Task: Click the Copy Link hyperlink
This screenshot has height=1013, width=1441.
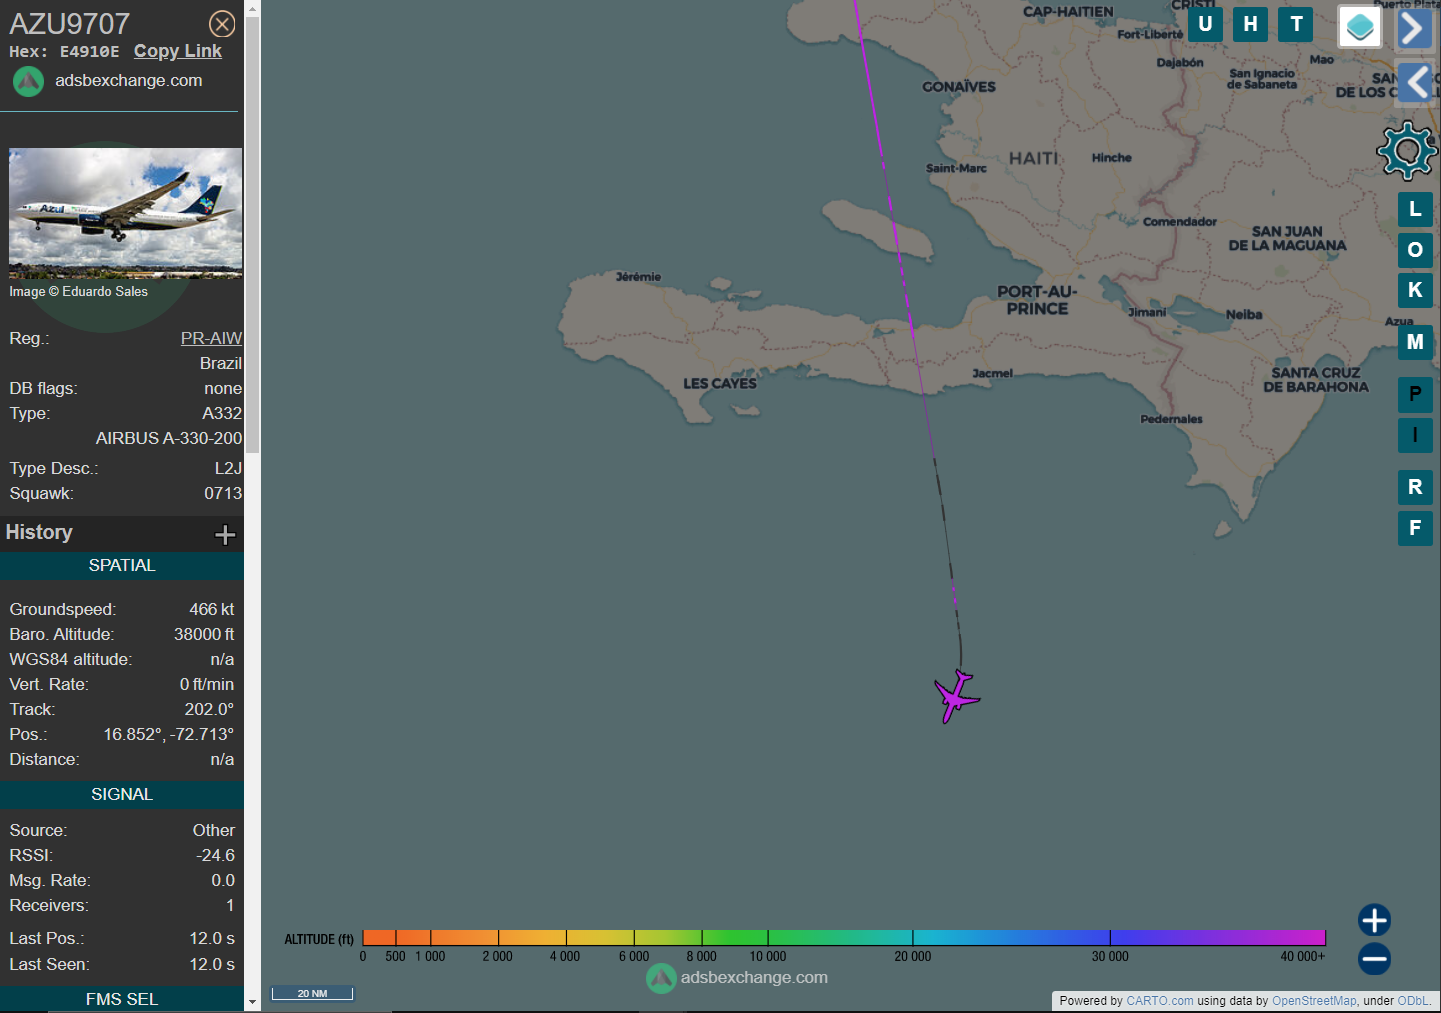Action: [x=178, y=51]
